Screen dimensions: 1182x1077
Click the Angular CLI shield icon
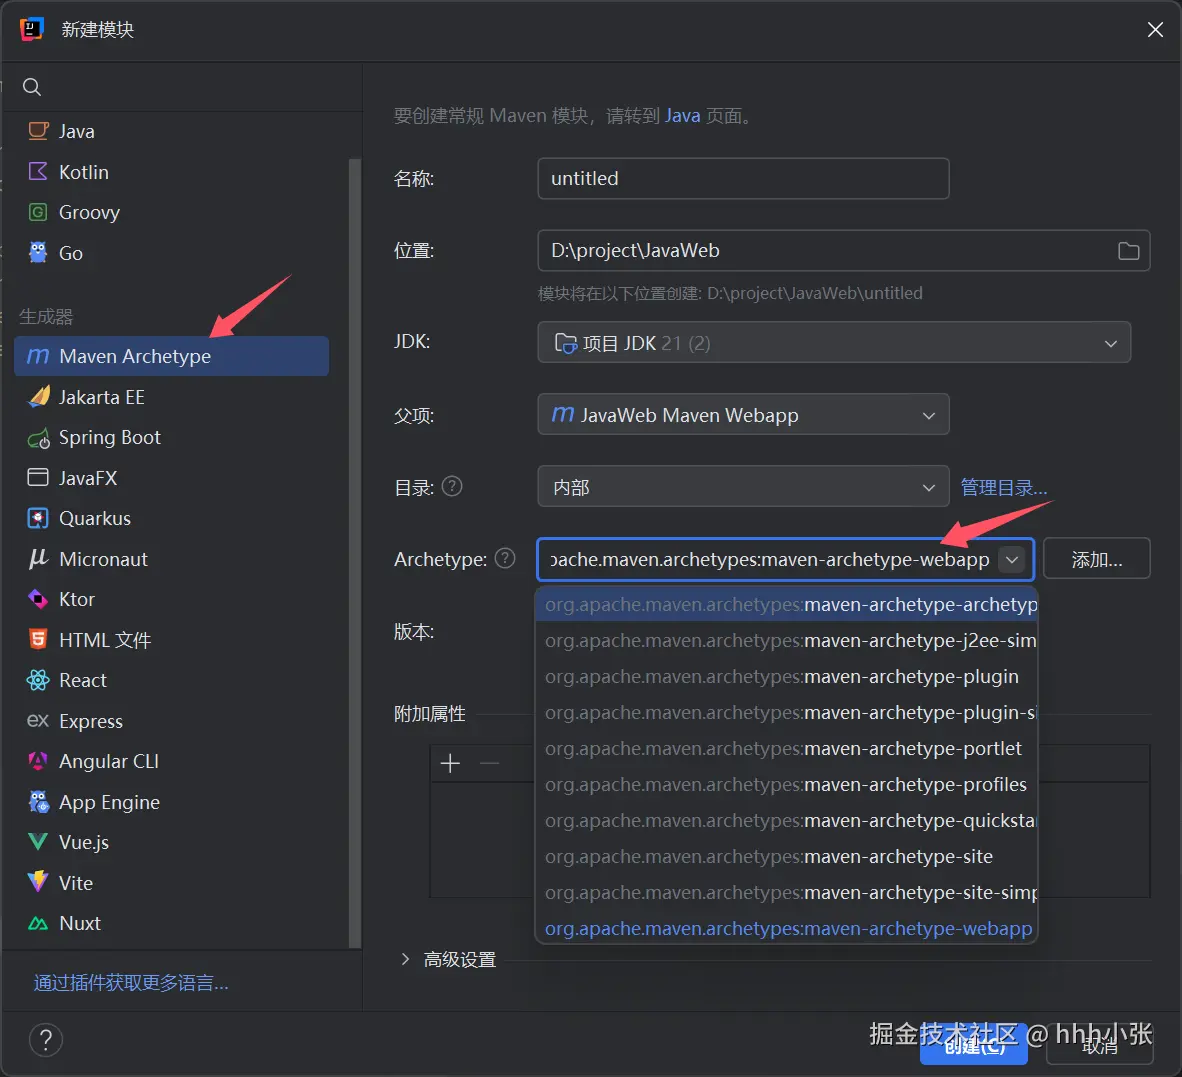(x=38, y=761)
